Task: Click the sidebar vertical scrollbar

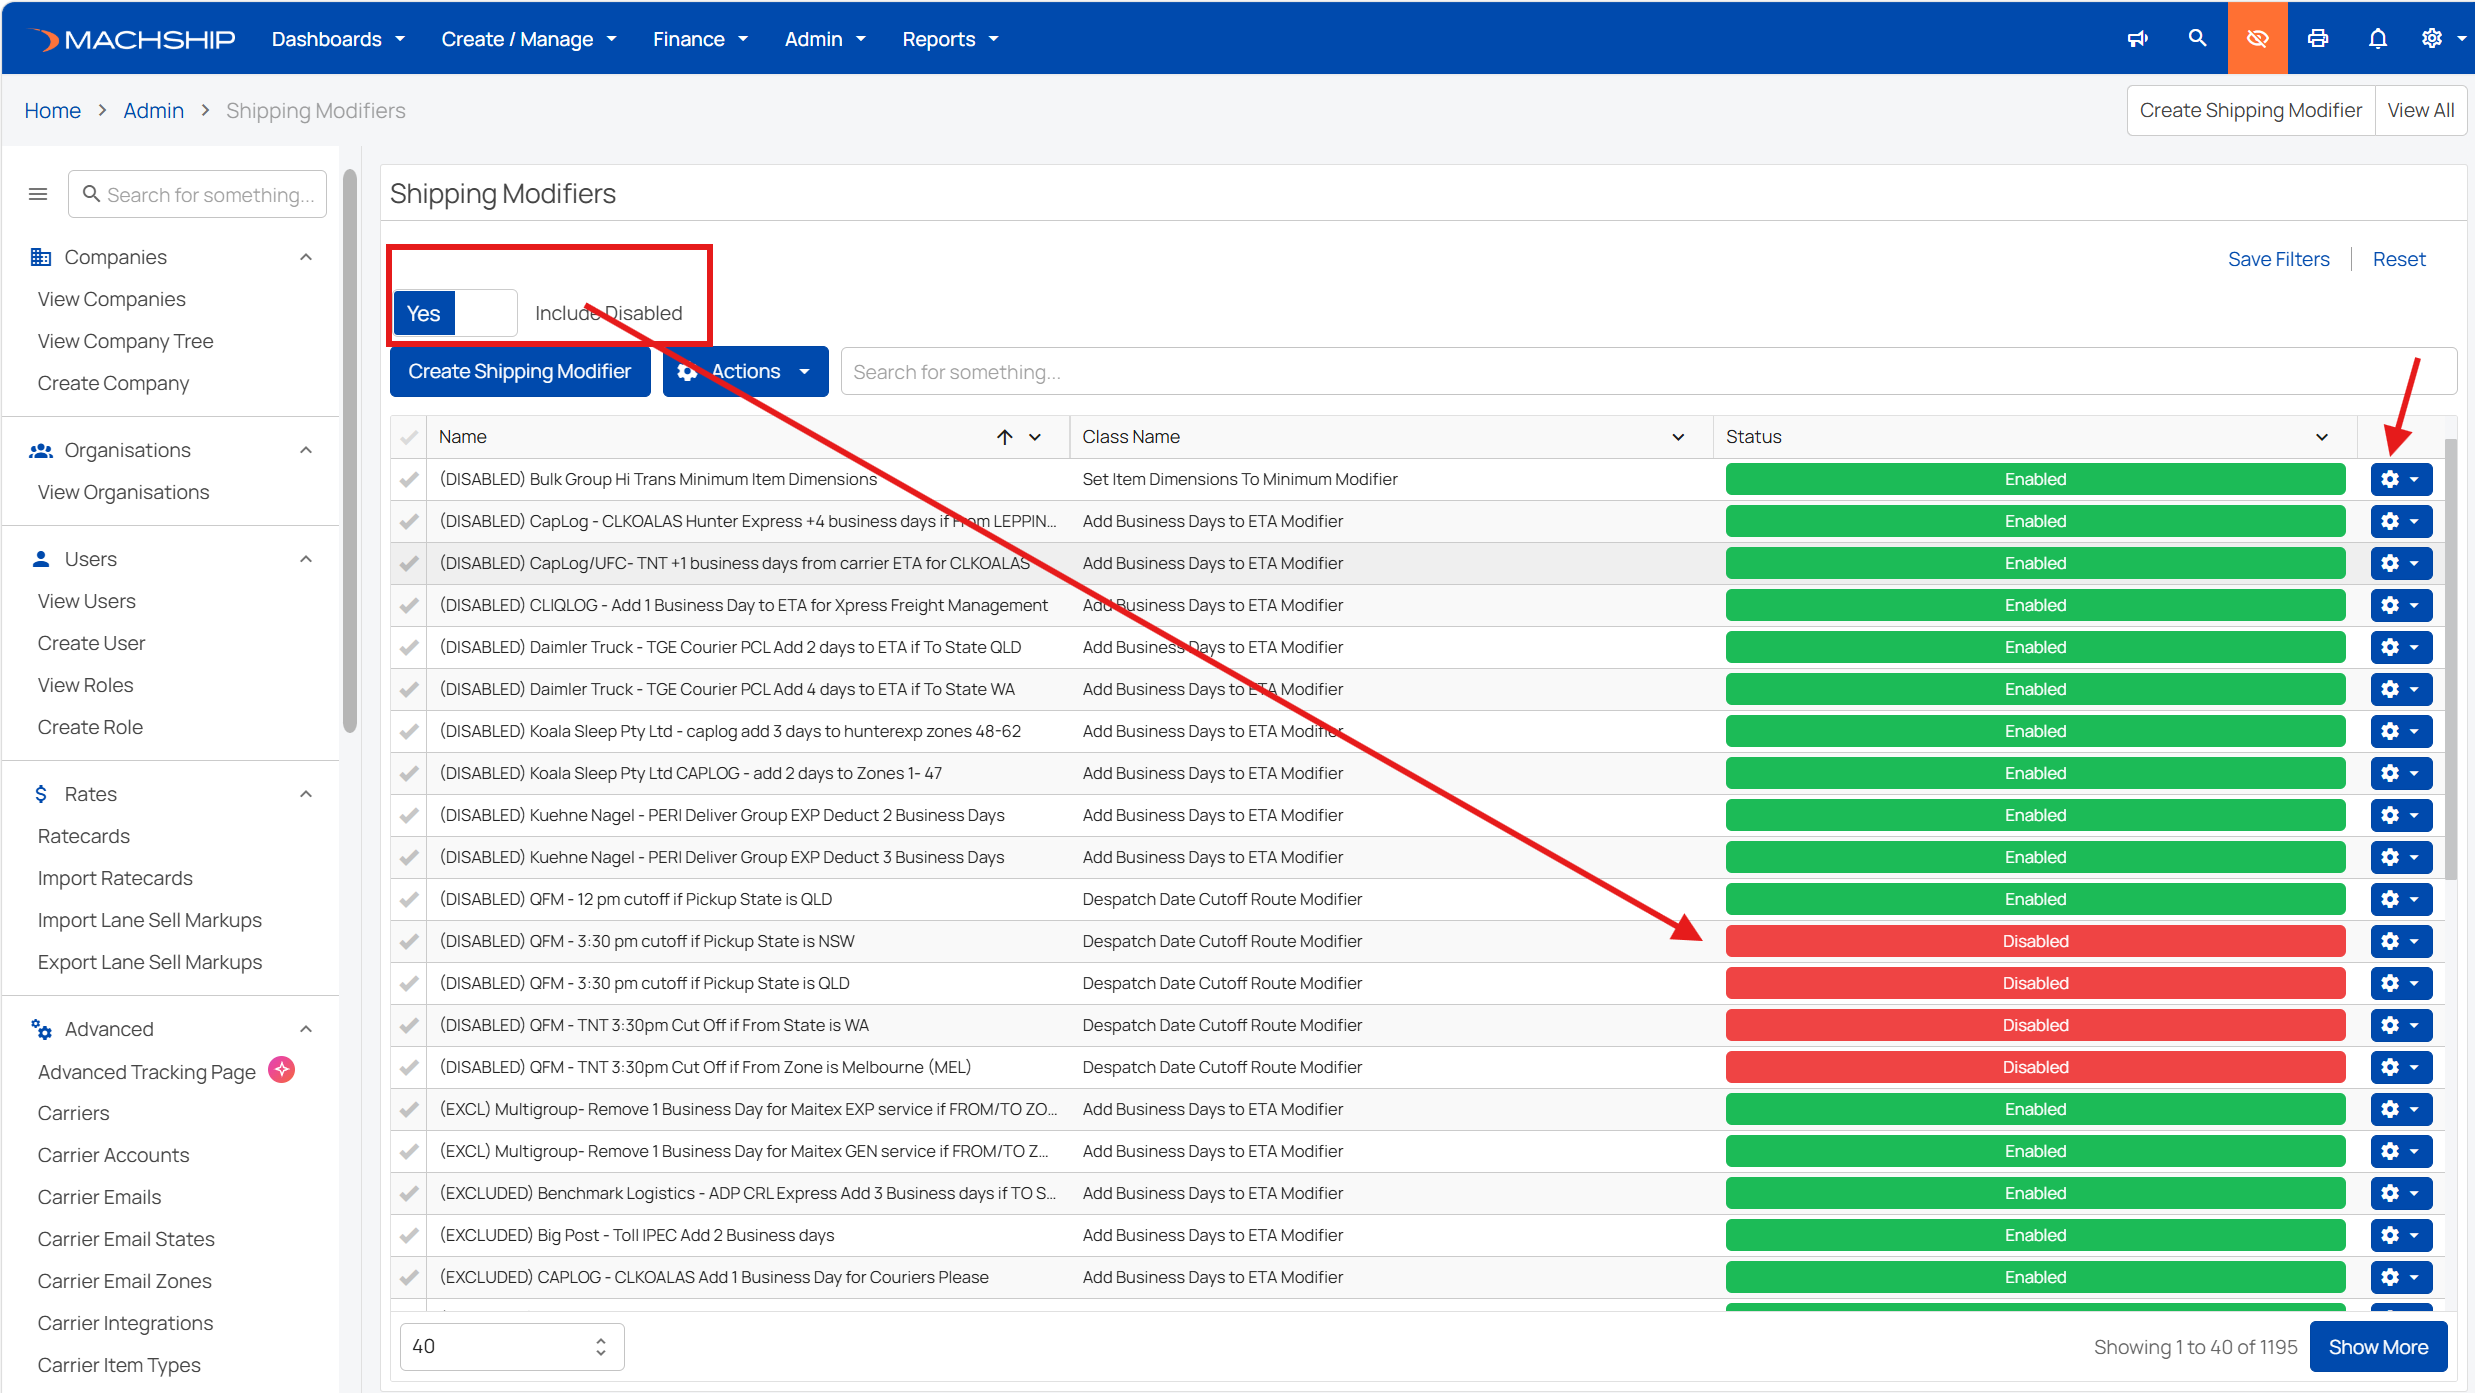Action: pyautogui.click(x=349, y=450)
